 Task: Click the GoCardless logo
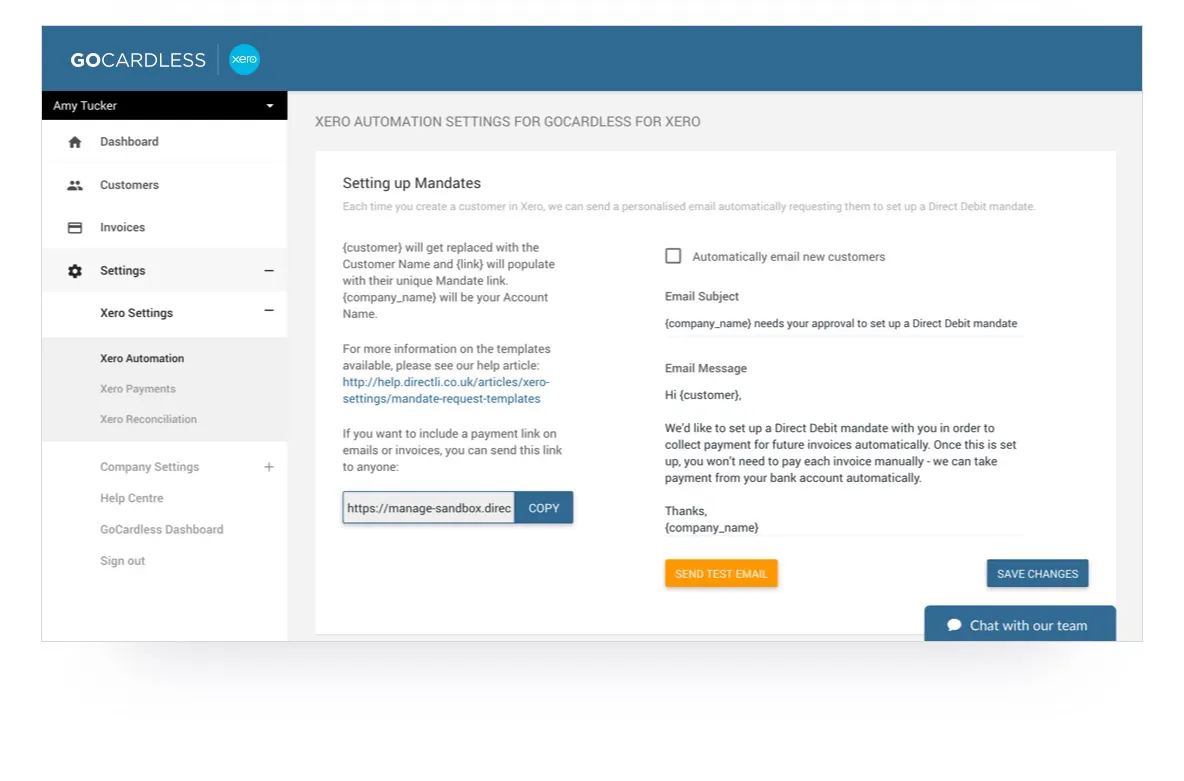tap(138, 60)
